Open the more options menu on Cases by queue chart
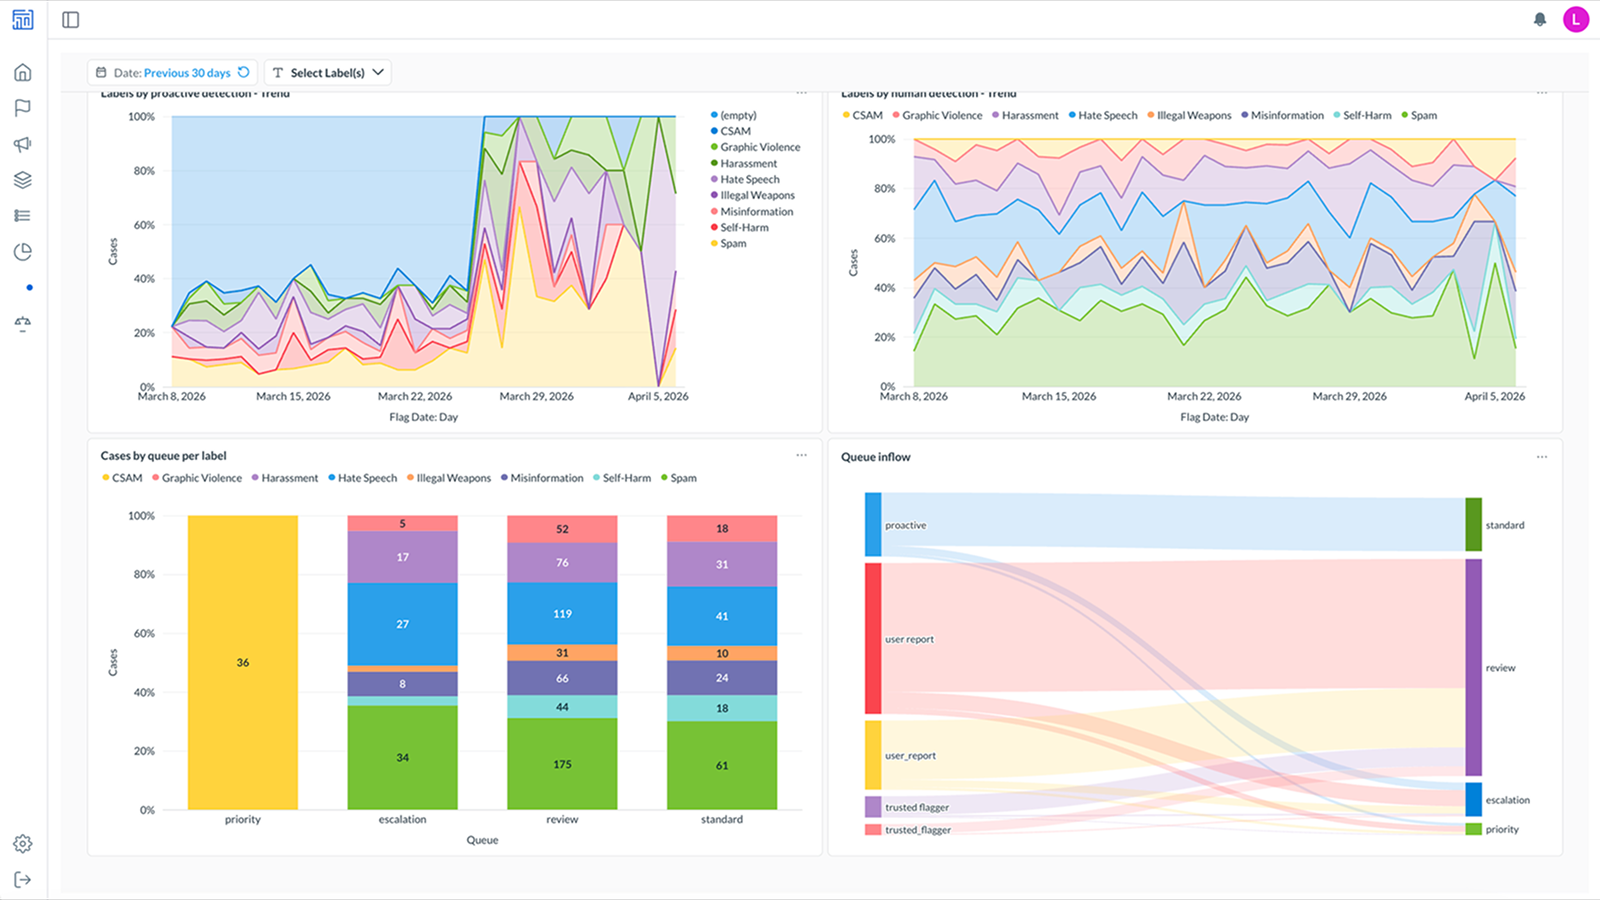1600x900 pixels. [x=801, y=454]
